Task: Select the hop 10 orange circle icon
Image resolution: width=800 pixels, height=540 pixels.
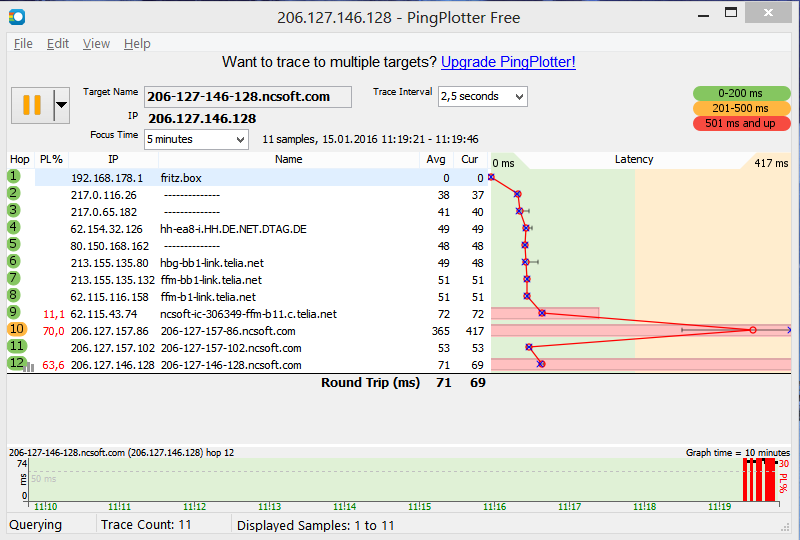Action: point(16,329)
